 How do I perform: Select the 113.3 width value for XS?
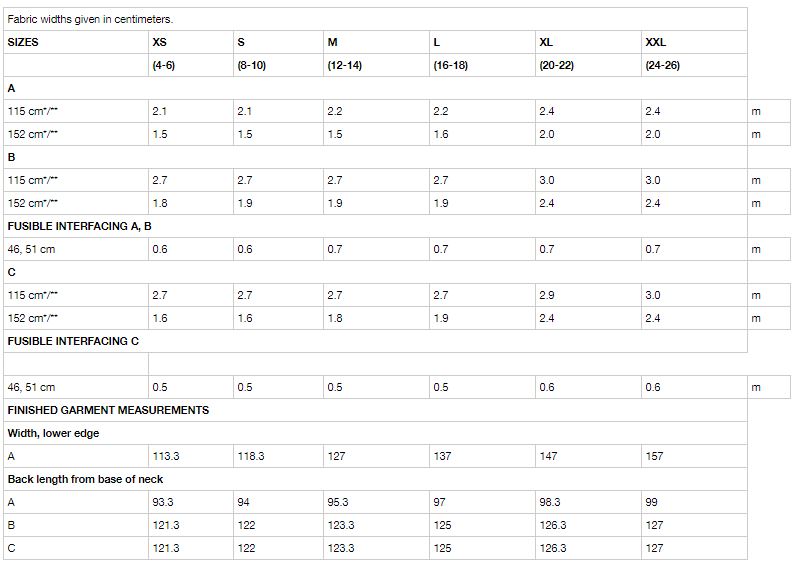tap(191, 456)
